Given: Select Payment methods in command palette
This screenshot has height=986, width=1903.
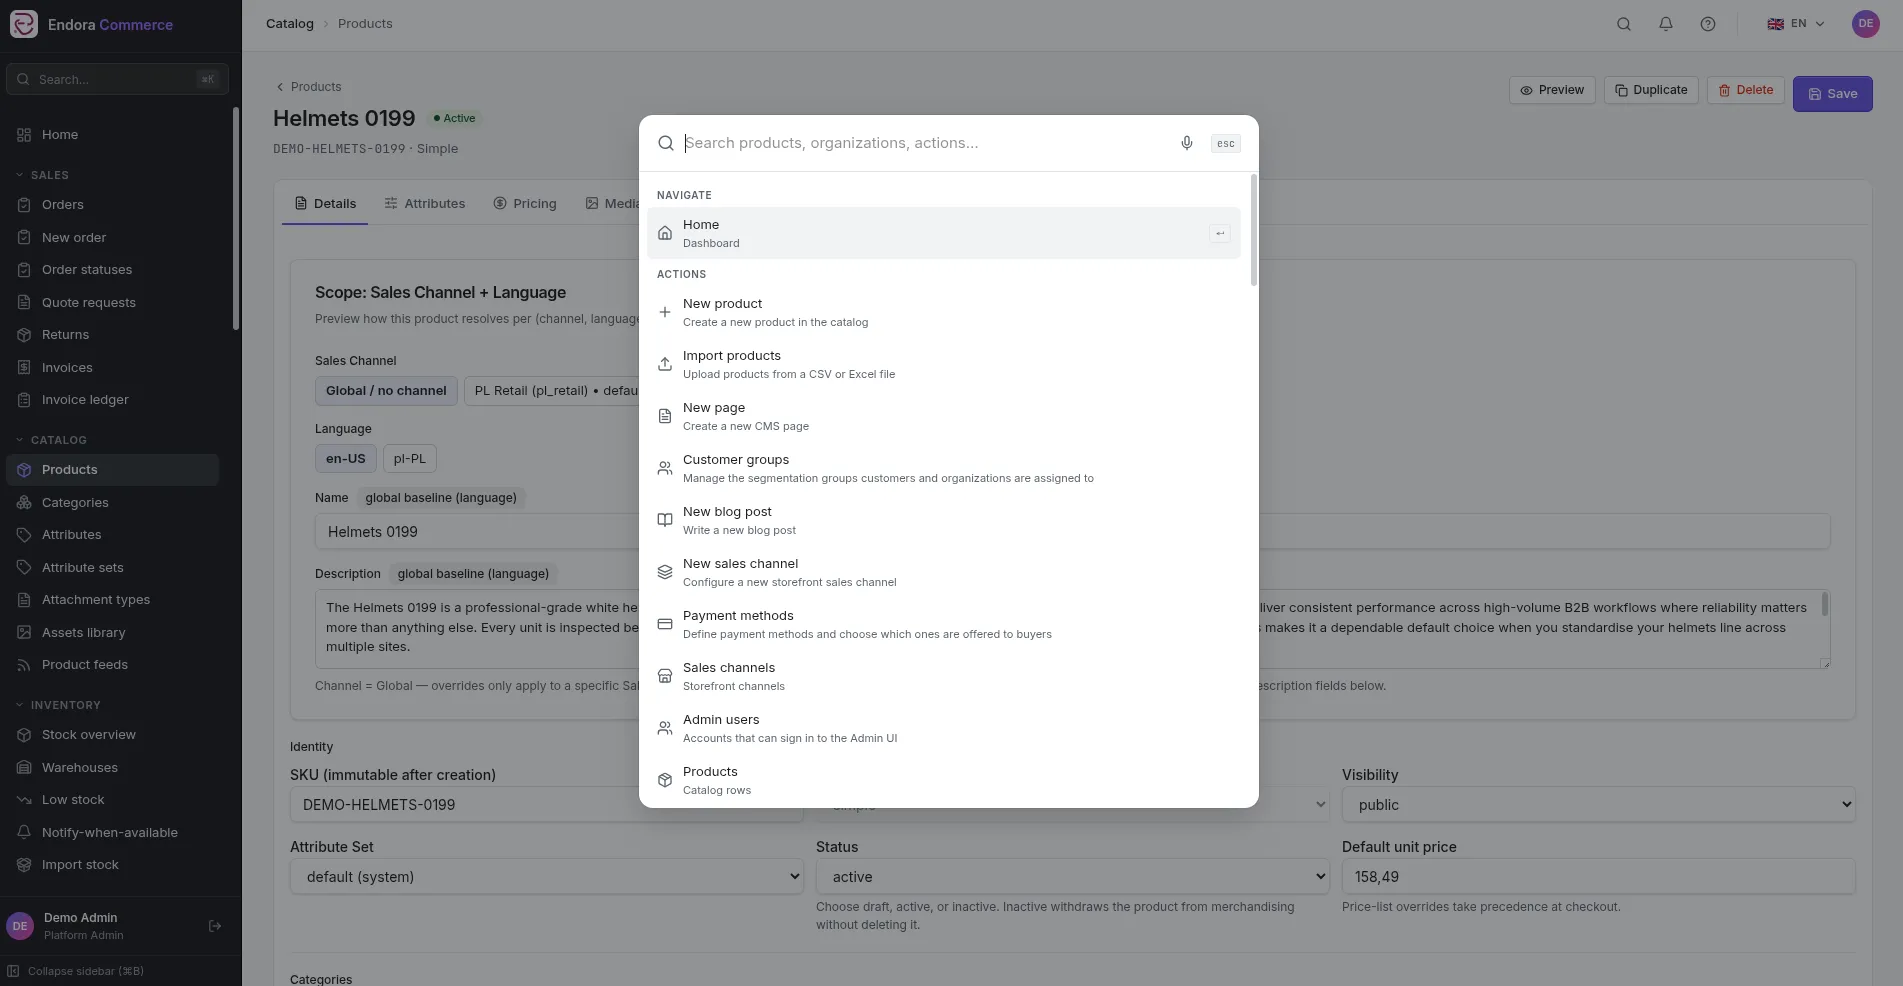Looking at the screenshot, I should [x=943, y=624].
